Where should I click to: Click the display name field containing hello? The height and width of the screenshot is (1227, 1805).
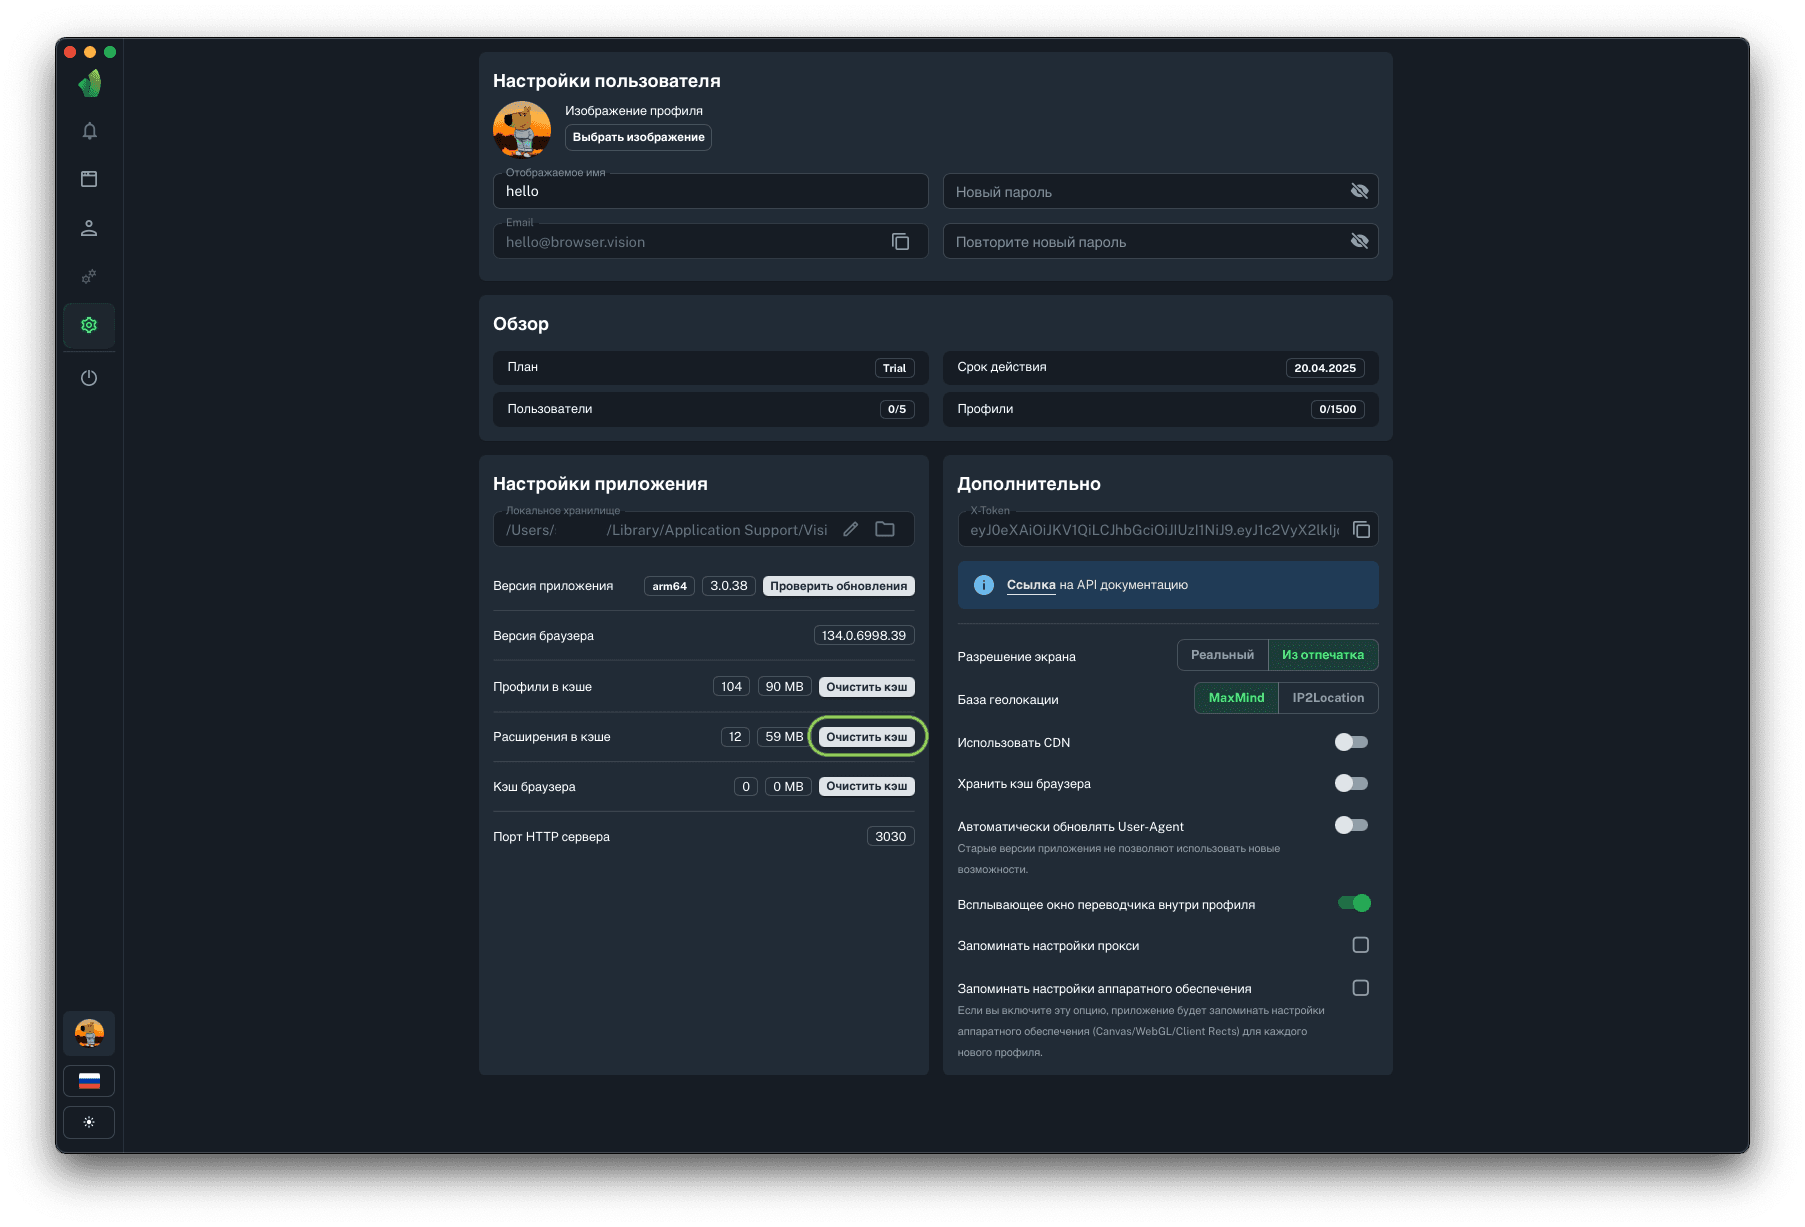click(710, 191)
